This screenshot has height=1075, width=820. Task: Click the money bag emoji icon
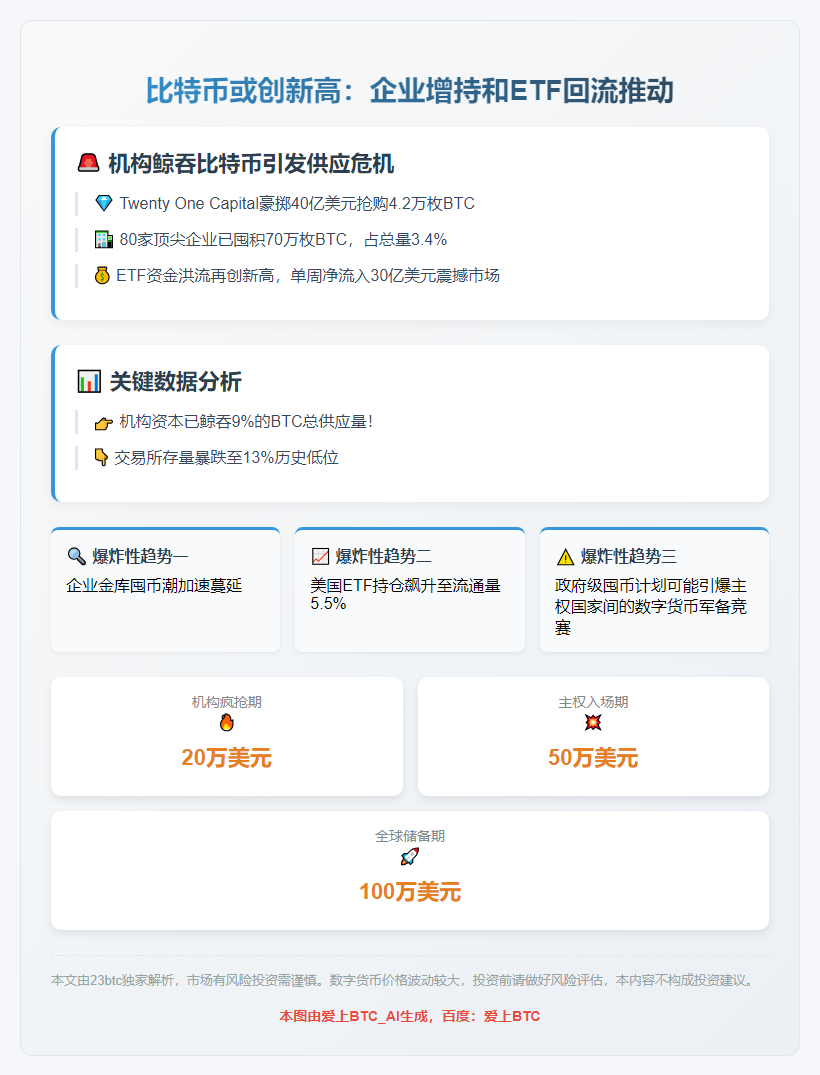102,276
